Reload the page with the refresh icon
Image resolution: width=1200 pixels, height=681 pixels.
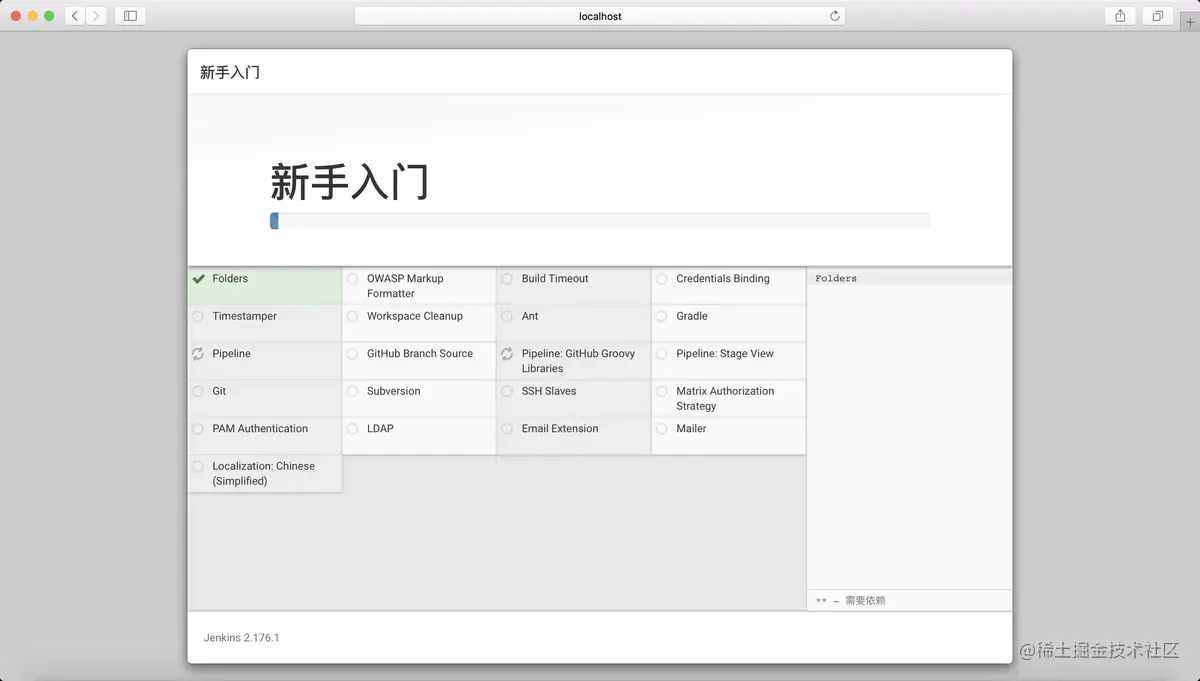[x=835, y=16]
